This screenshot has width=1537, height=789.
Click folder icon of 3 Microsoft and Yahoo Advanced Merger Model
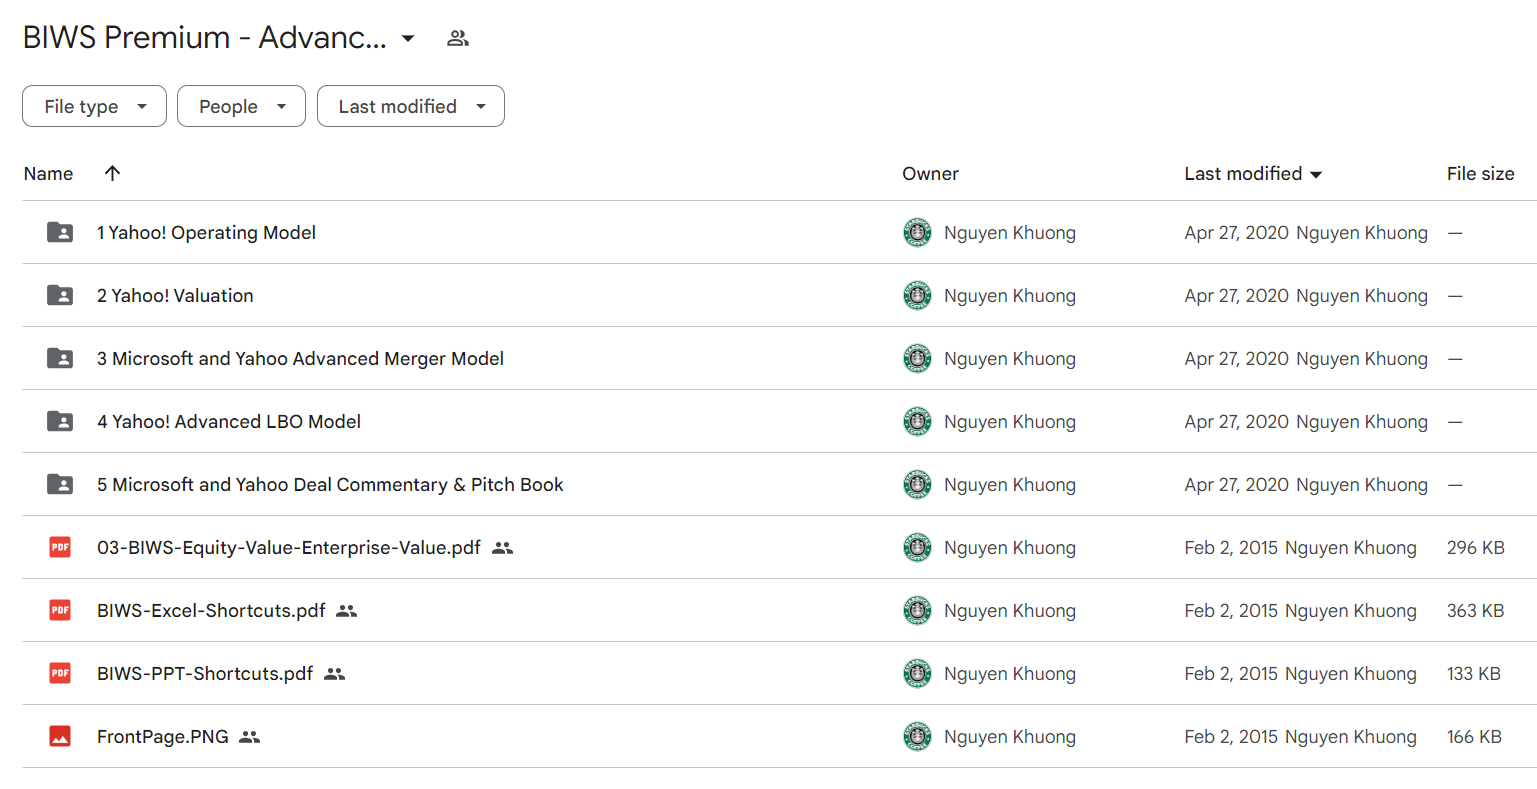(60, 358)
